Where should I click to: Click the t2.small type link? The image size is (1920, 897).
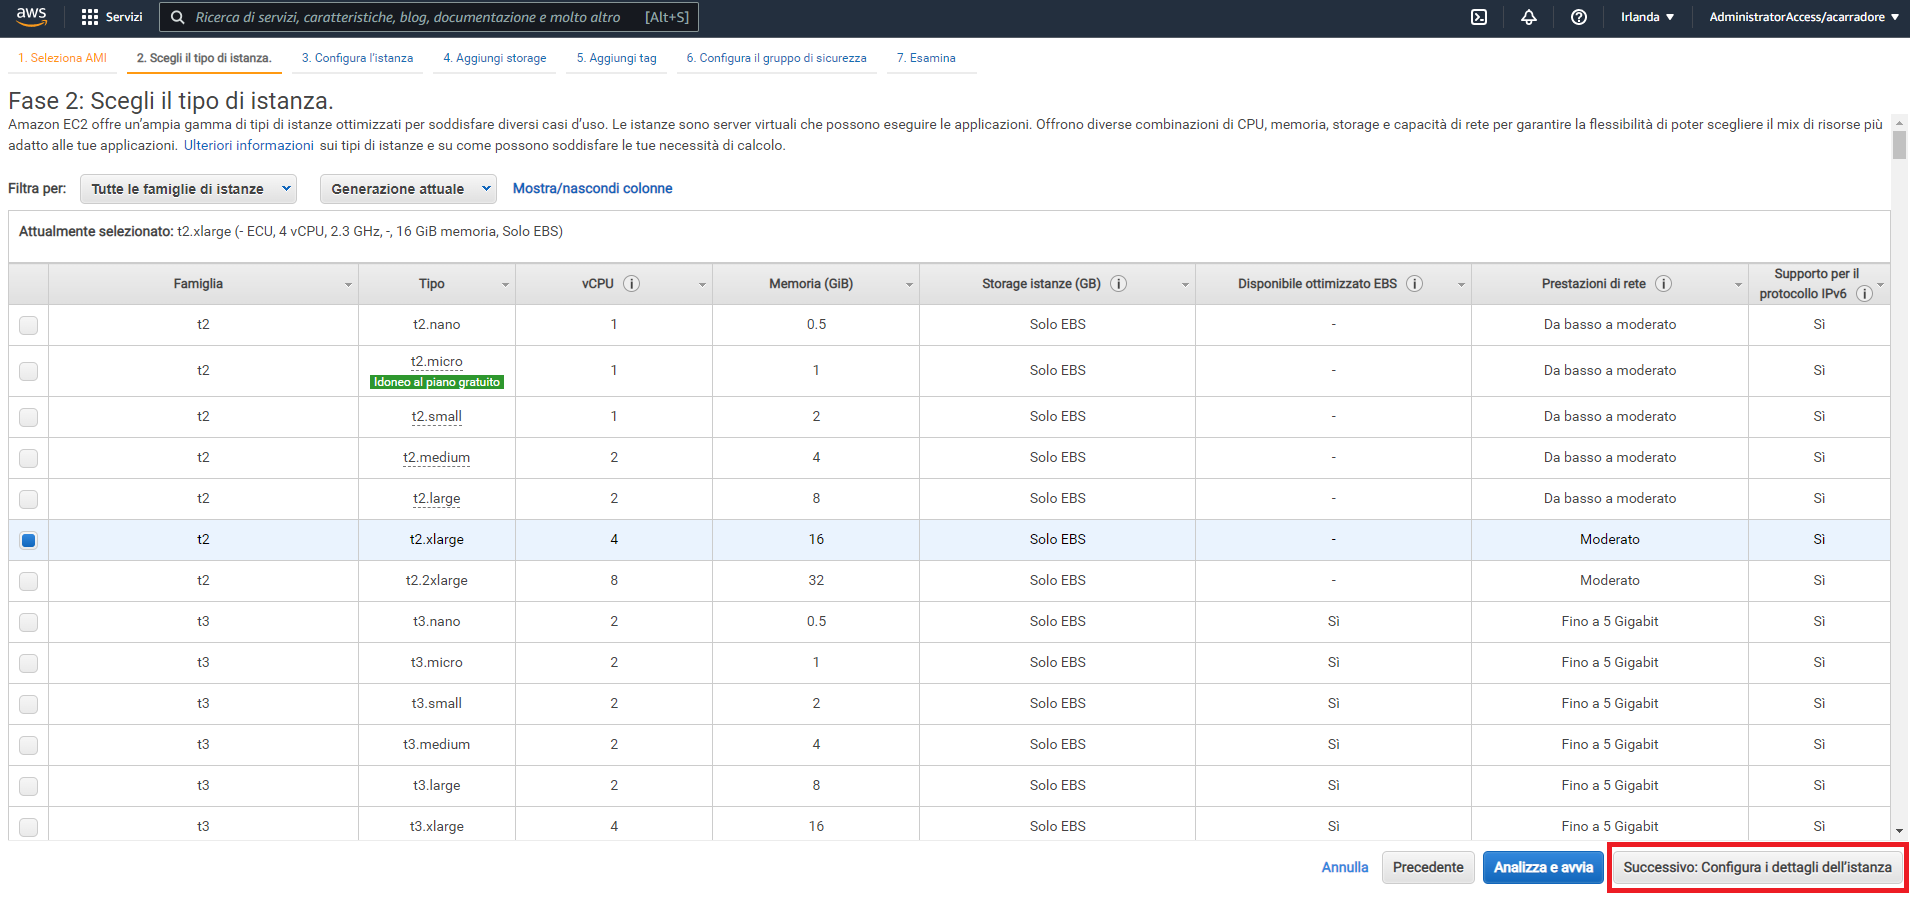(437, 416)
